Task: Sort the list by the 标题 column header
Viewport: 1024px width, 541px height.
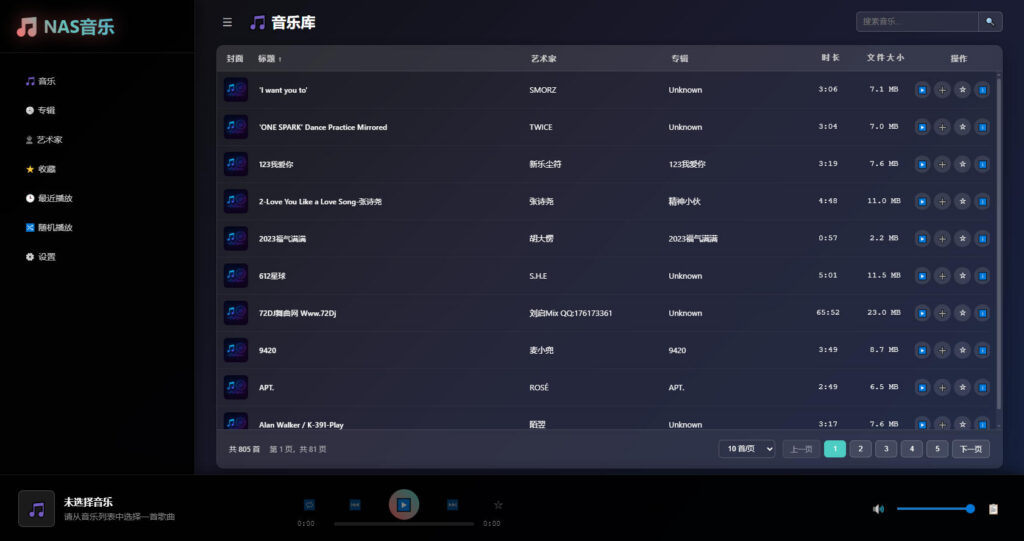Action: point(270,59)
